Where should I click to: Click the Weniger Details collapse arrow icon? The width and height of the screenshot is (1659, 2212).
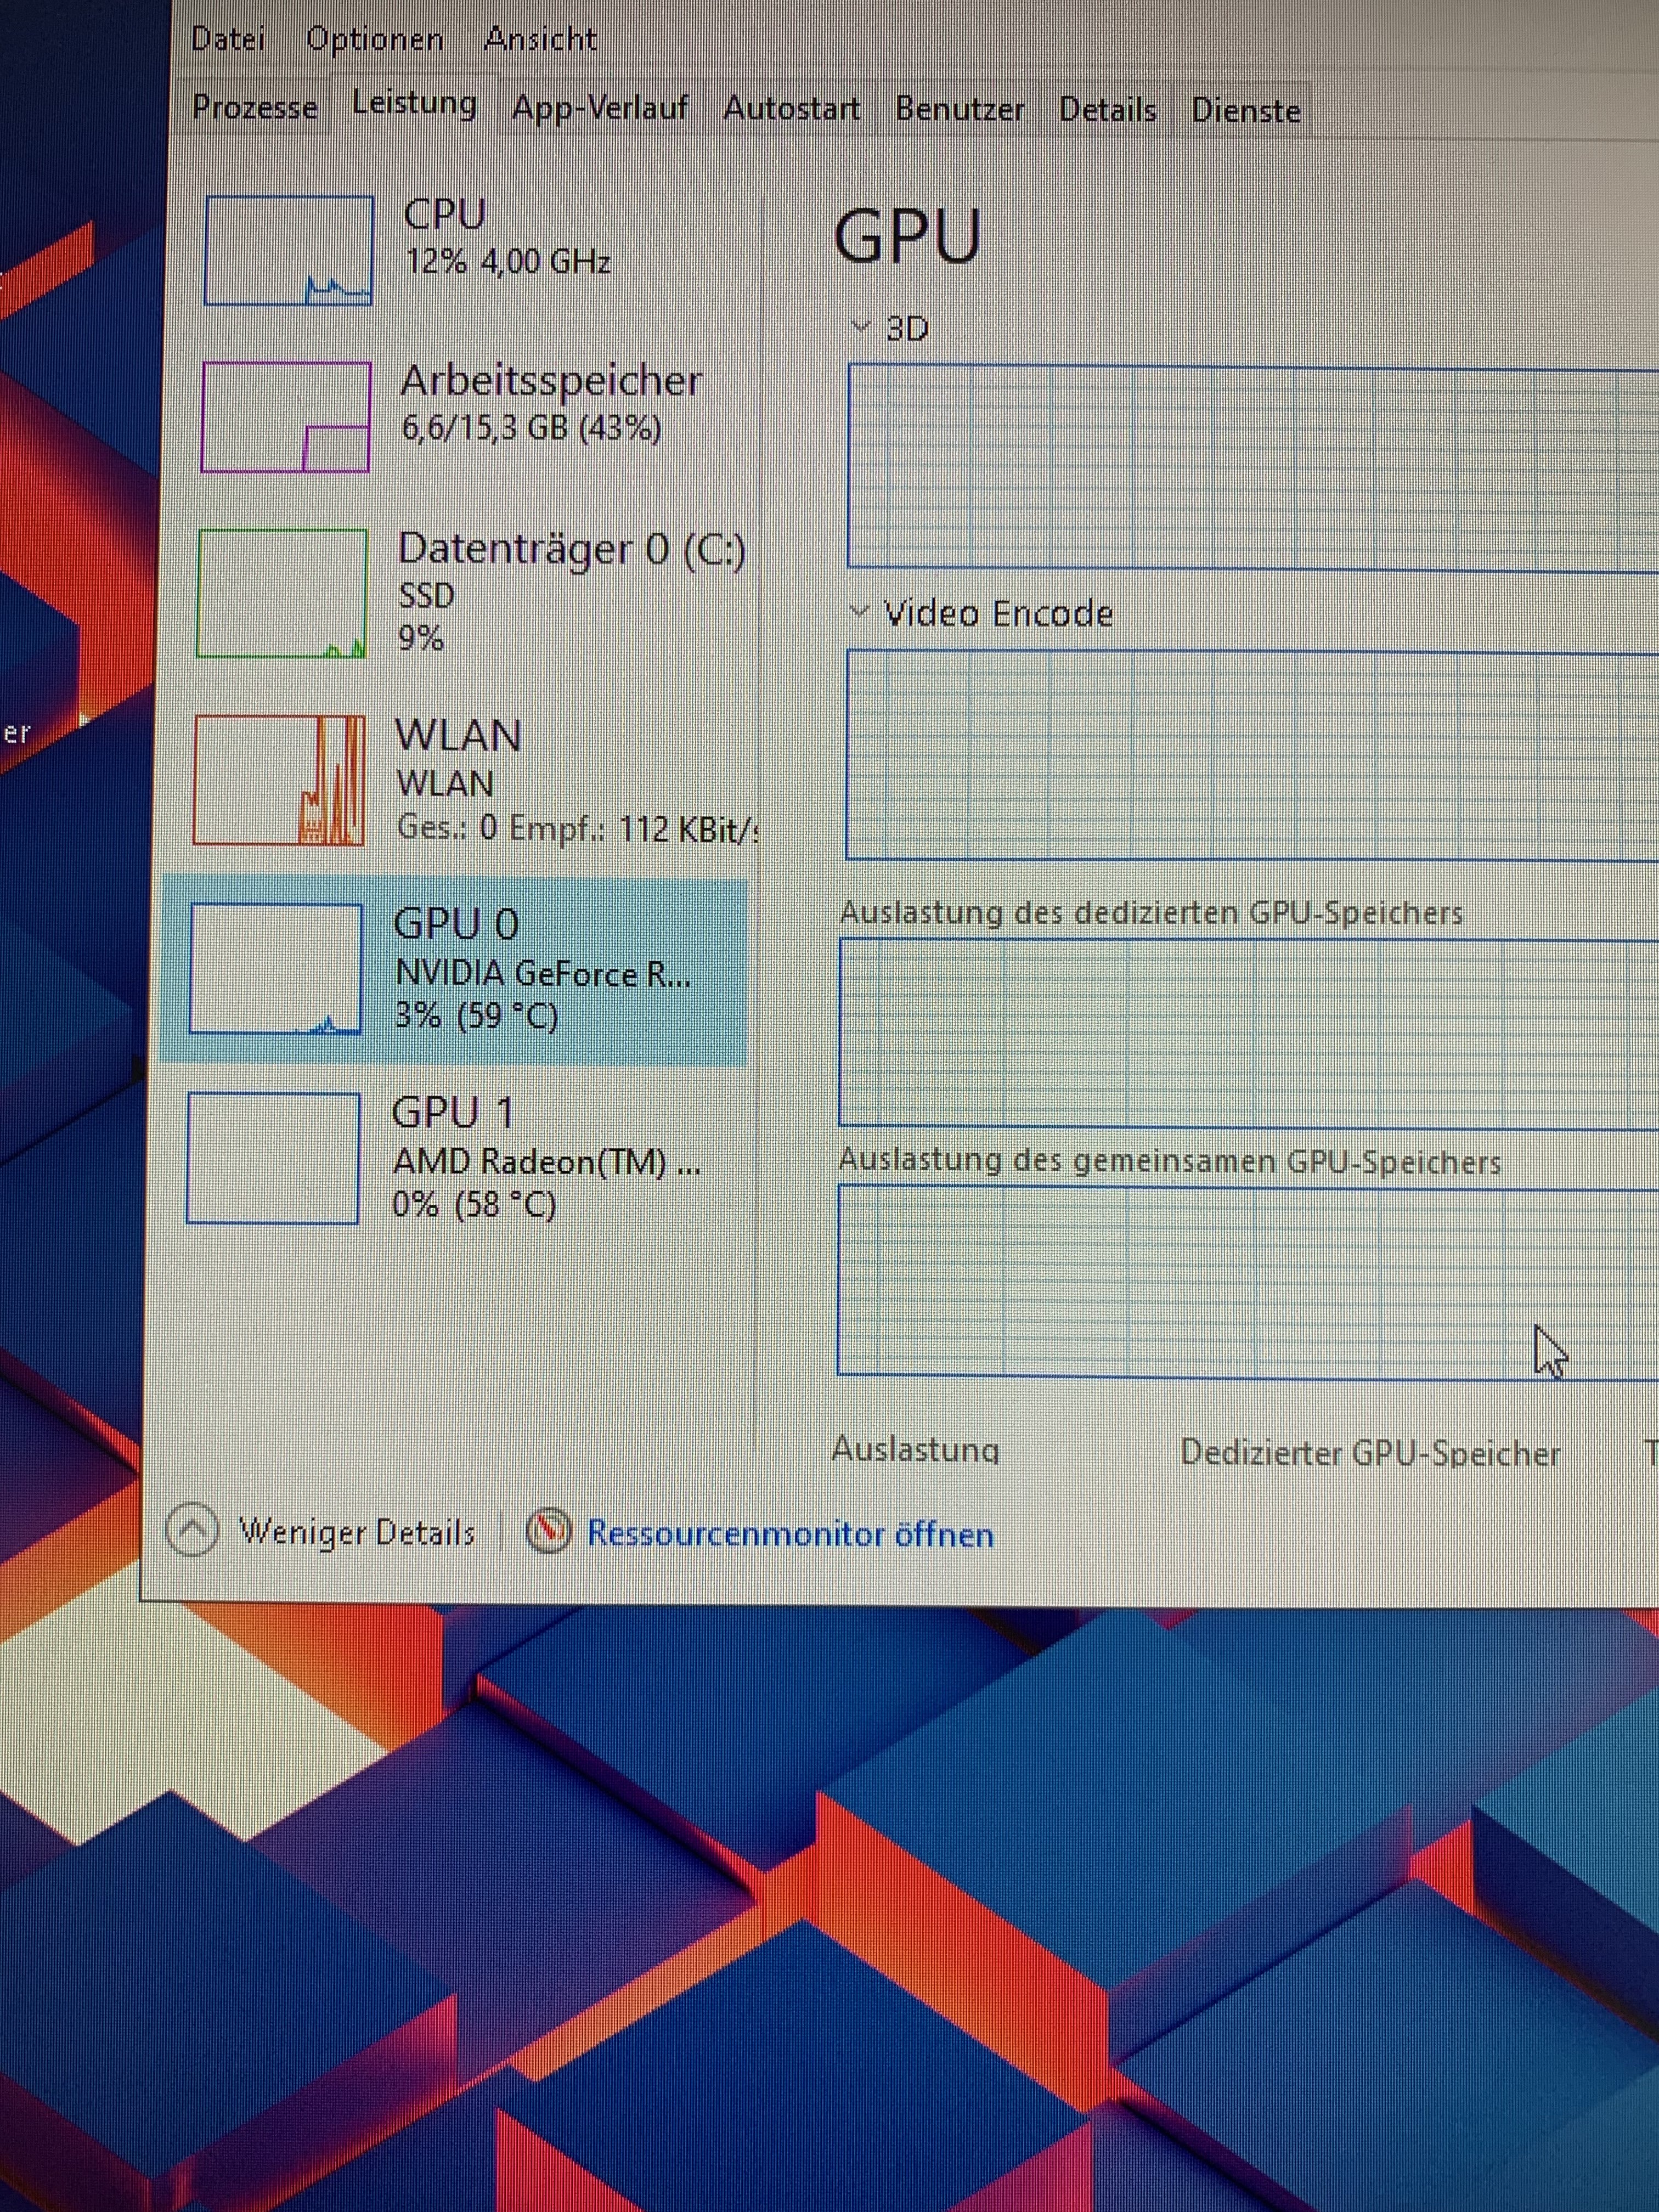click(x=192, y=1530)
